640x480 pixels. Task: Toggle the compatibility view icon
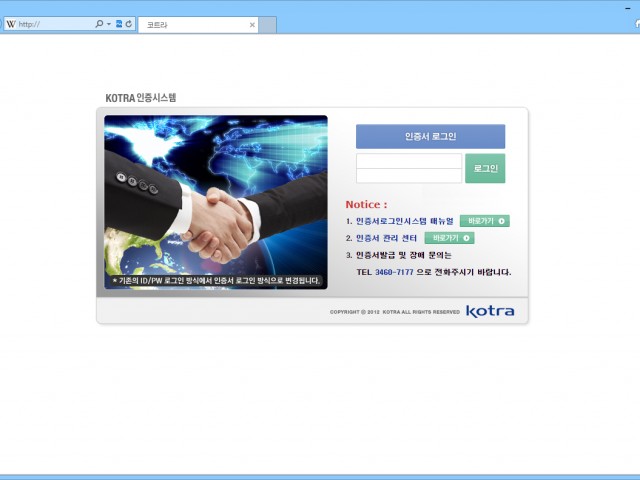(119, 24)
